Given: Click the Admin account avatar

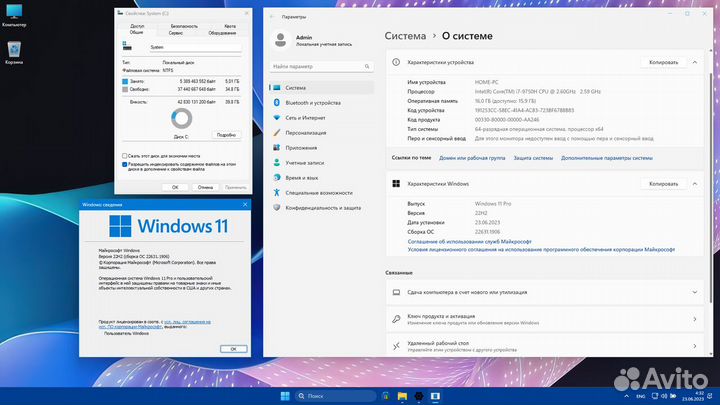Looking at the screenshot, I should click(280, 40).
